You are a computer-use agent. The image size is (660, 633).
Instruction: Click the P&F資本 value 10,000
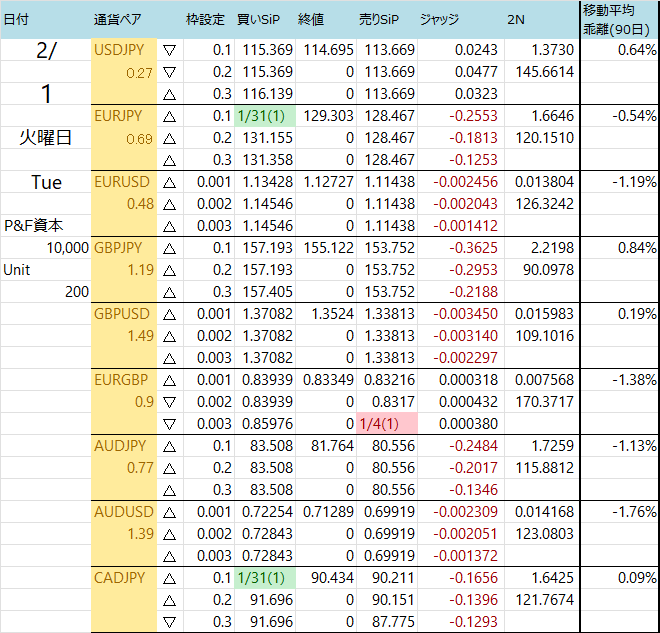coord(67,248)
